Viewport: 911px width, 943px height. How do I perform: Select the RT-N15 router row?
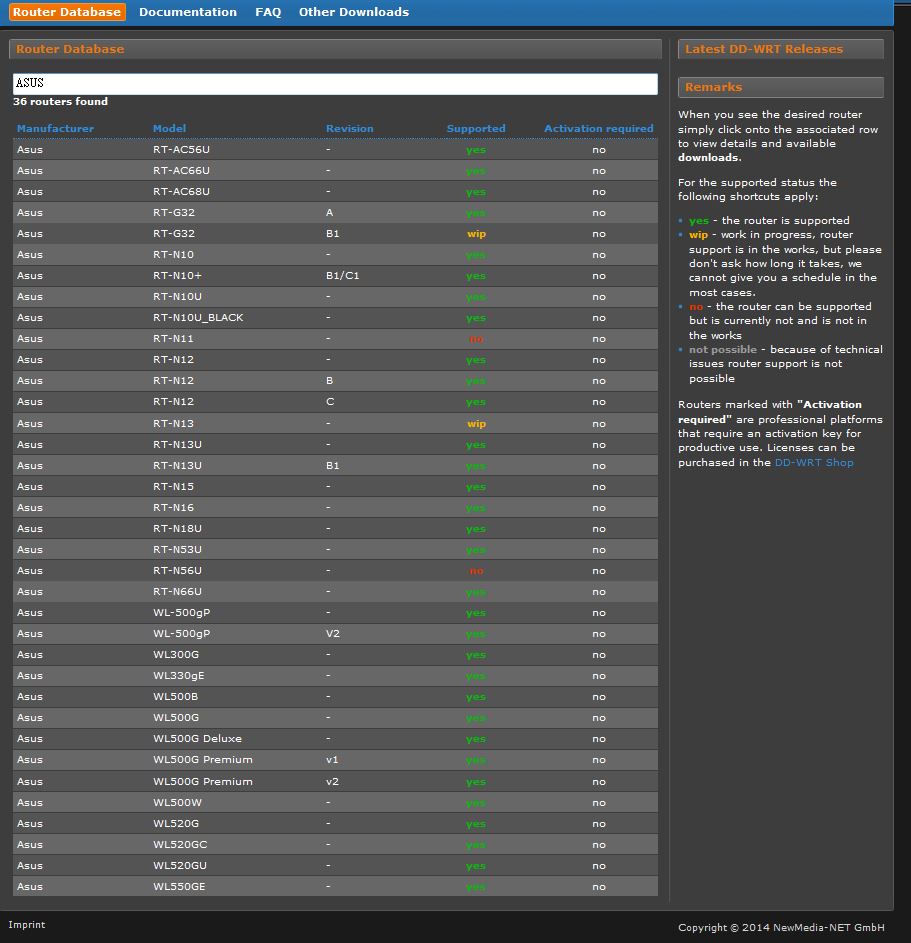pyautogui.click(x=335, y=487)
